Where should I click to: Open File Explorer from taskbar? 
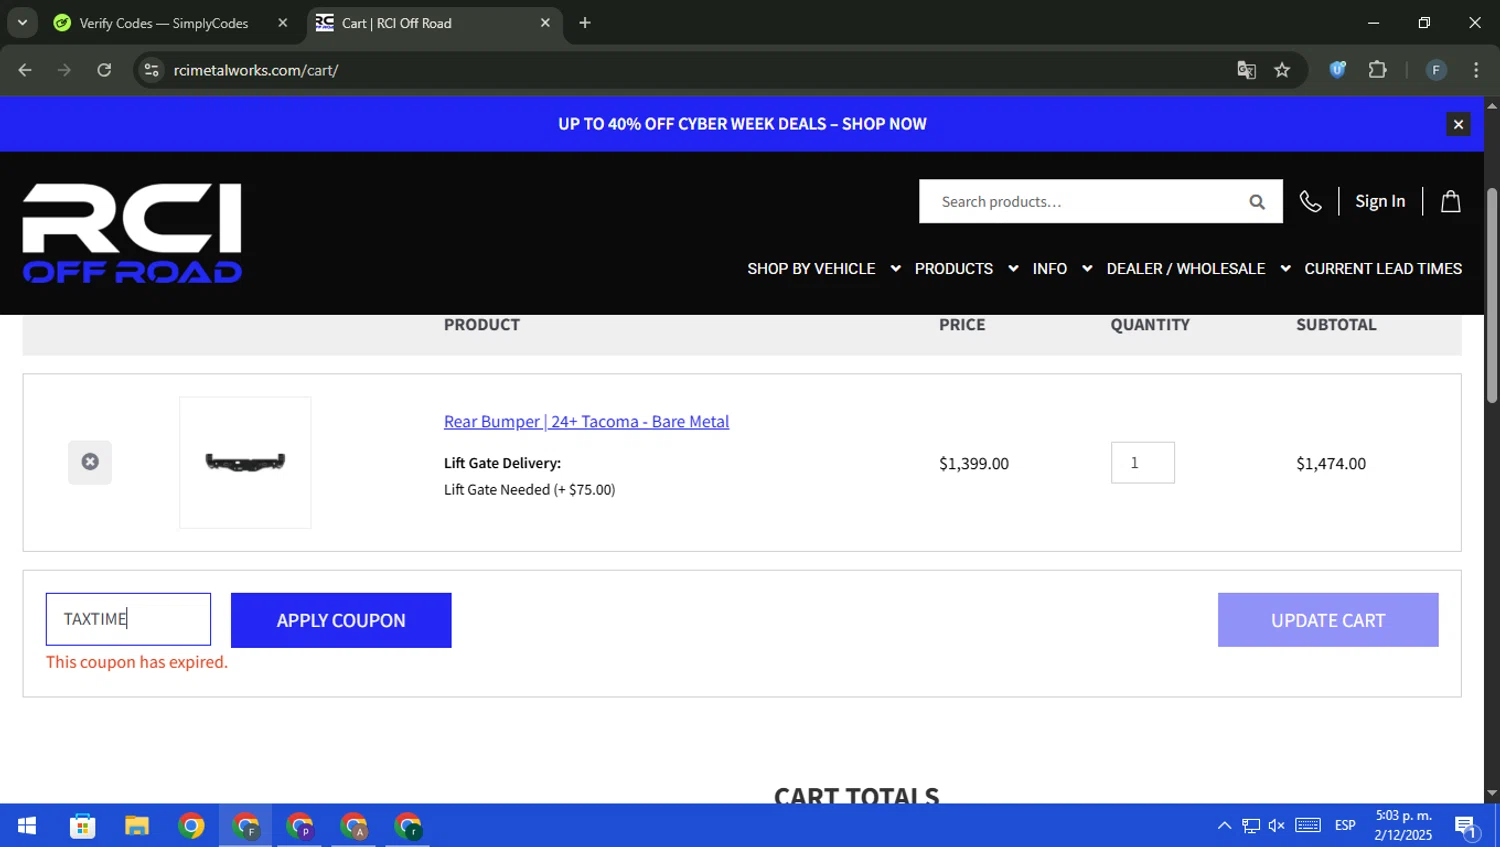point(137,826)
